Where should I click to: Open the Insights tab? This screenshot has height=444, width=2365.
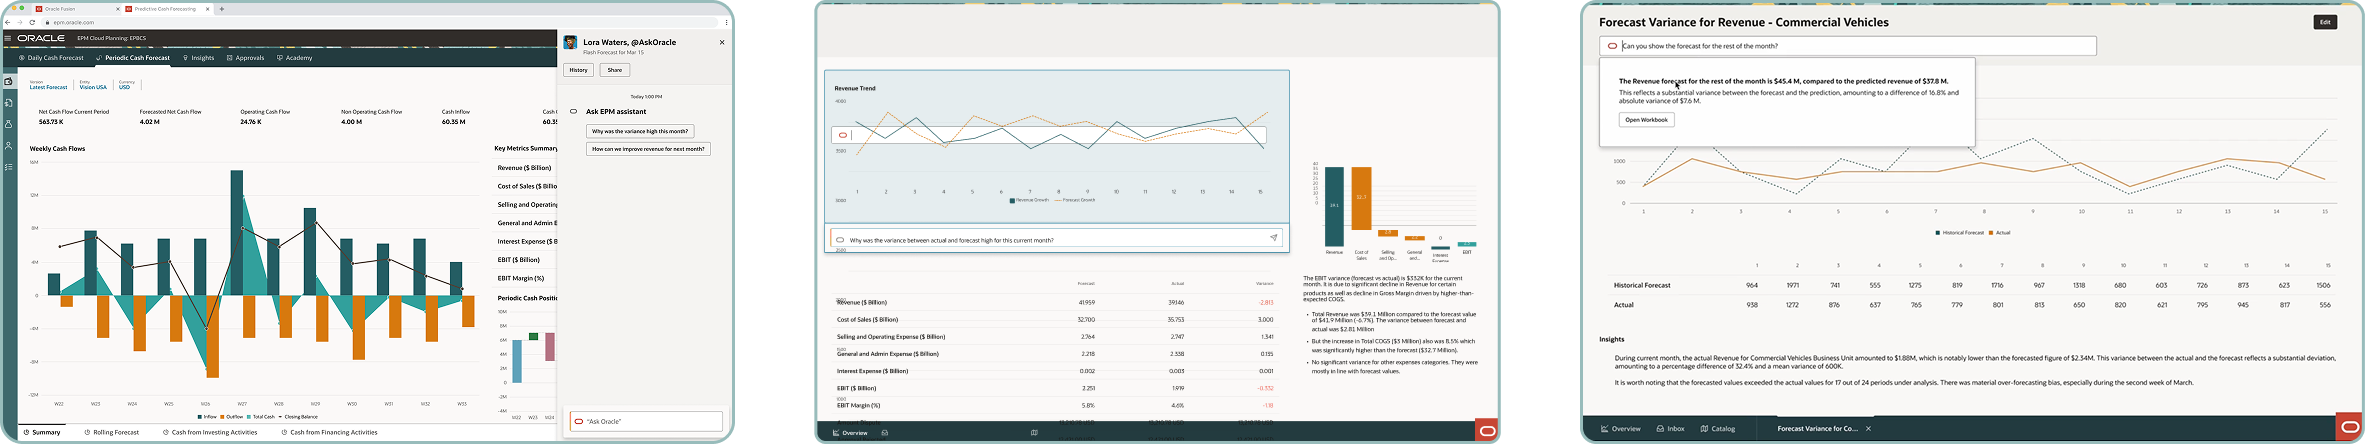[x=199, y=58]
